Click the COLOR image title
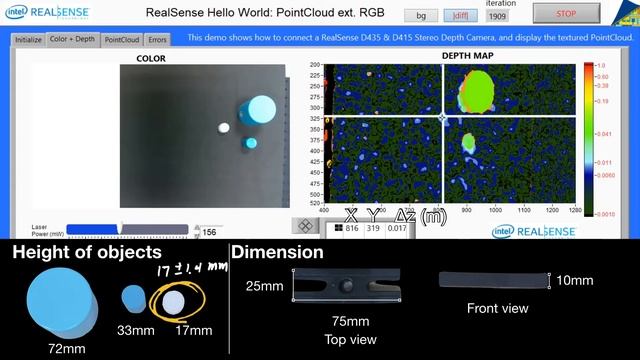The width and height of the screenshot is (640, 360). tap(151, 59)
